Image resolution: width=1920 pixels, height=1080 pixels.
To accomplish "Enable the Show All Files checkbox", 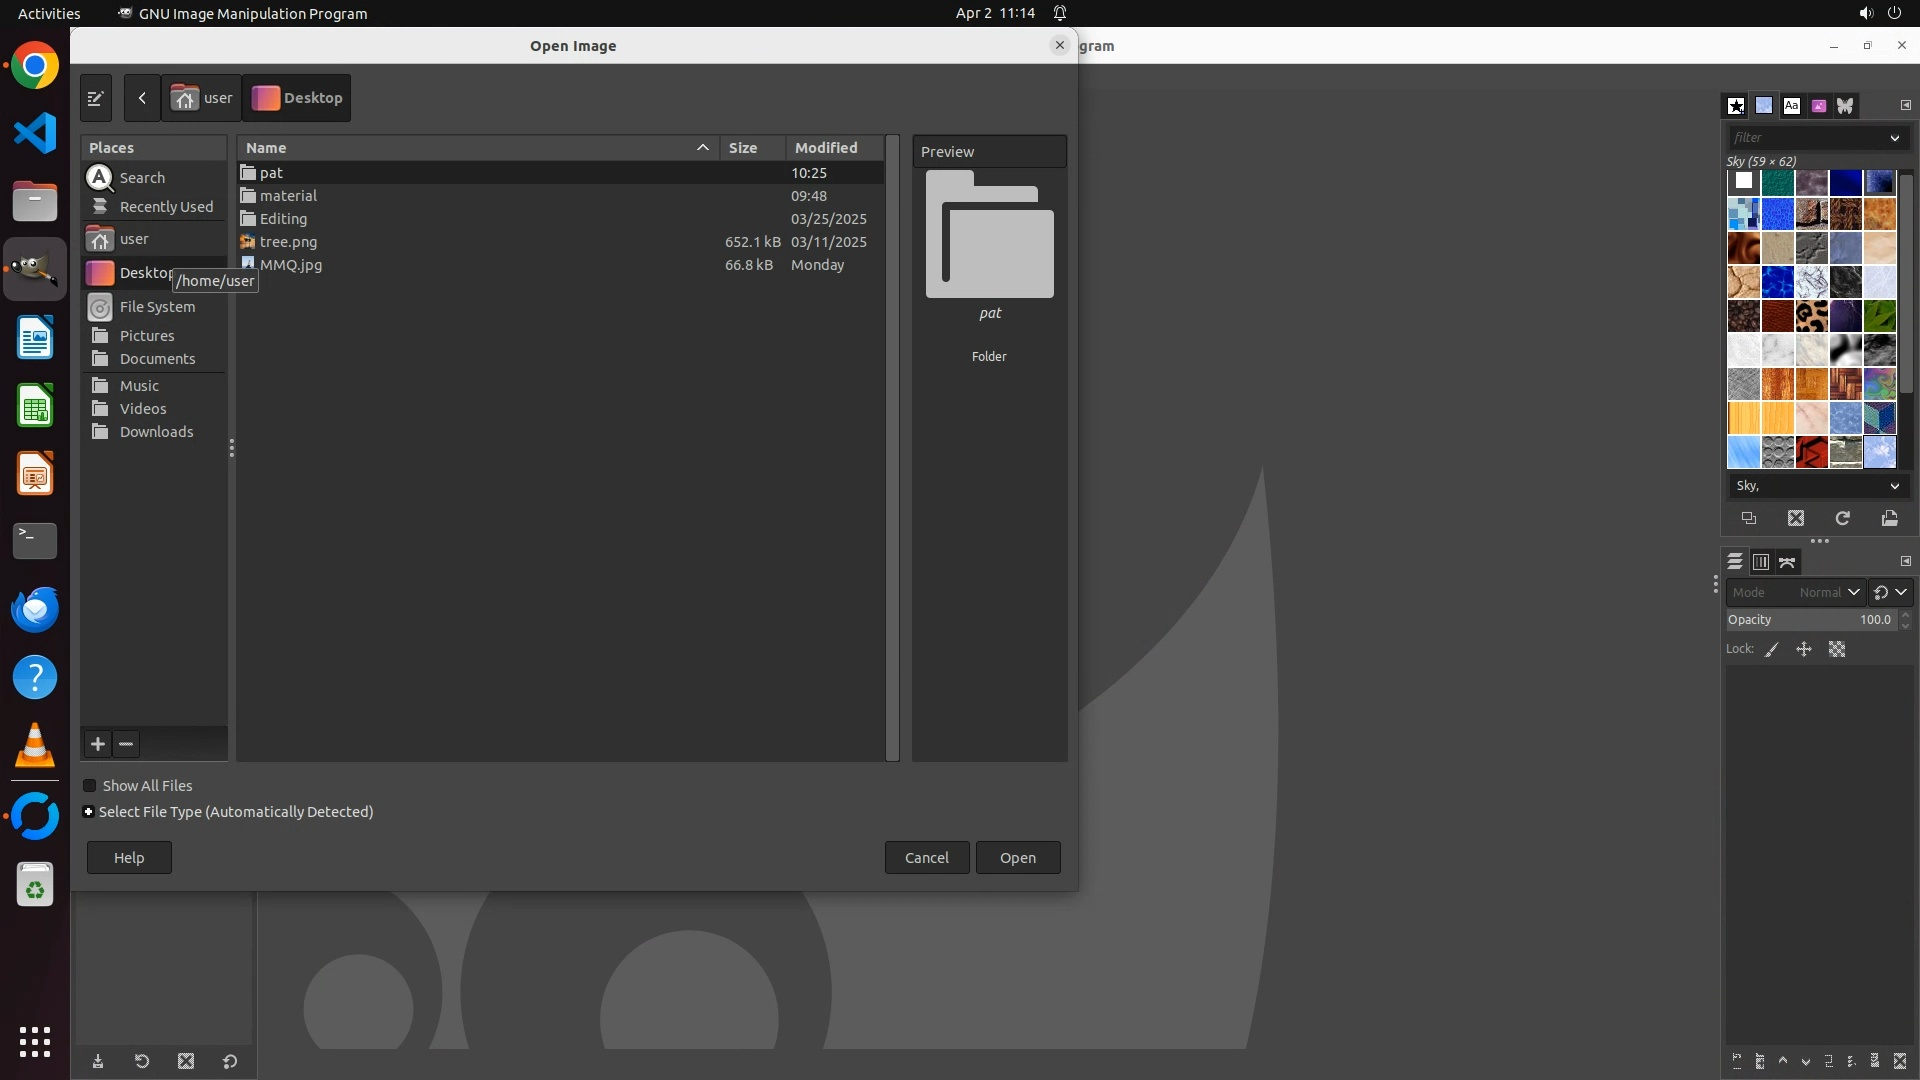I will [x=90, y=786].
